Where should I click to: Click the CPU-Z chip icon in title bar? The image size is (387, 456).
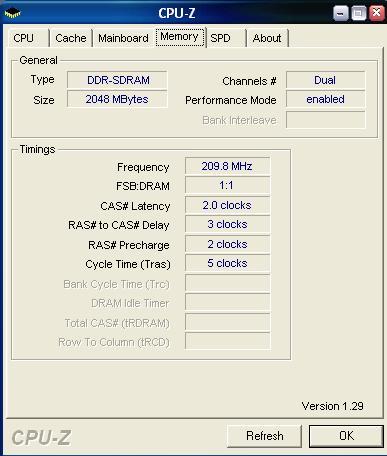pos(13,13)
